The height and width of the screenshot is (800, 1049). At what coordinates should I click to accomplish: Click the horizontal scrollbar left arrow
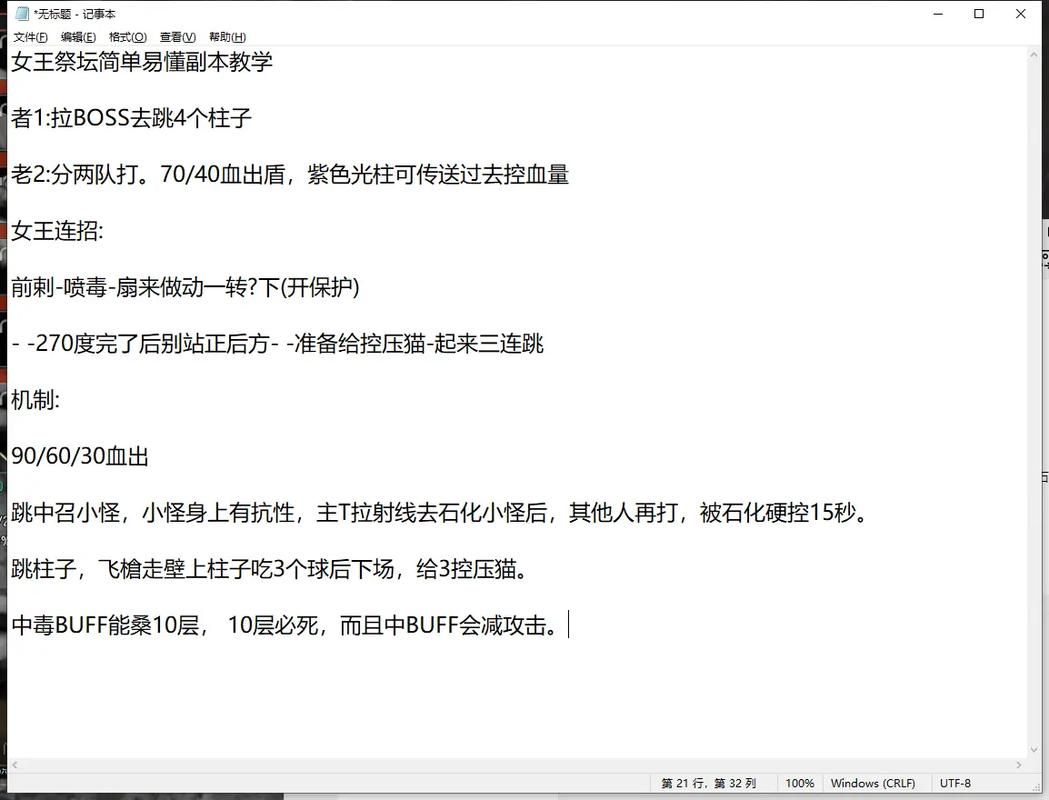(x=14, y=765)
